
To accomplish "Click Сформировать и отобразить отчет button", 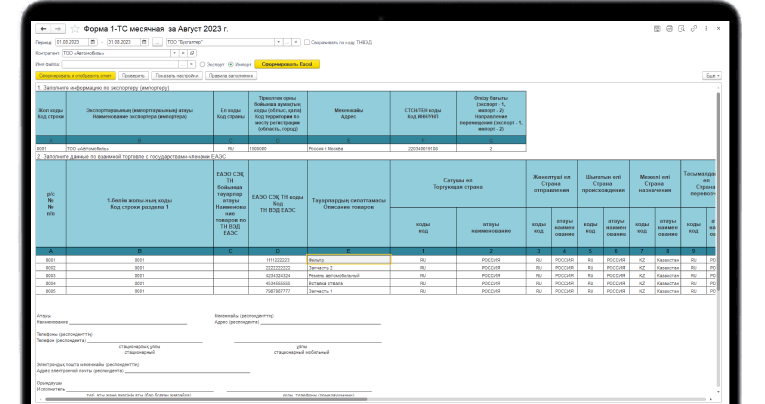I will [76, 76].
